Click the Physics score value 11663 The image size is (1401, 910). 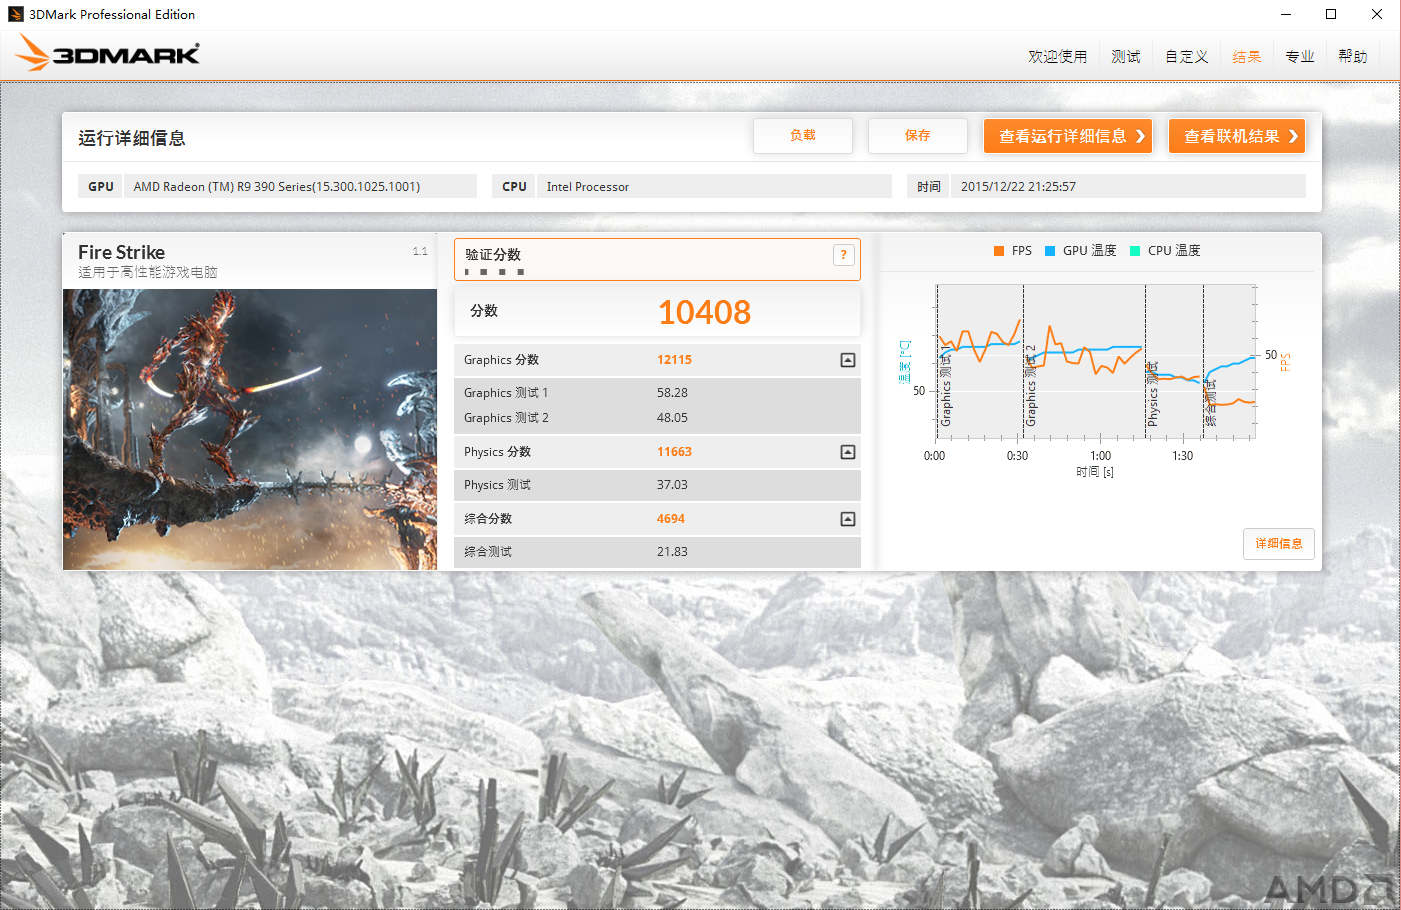(x=674, y=452)
